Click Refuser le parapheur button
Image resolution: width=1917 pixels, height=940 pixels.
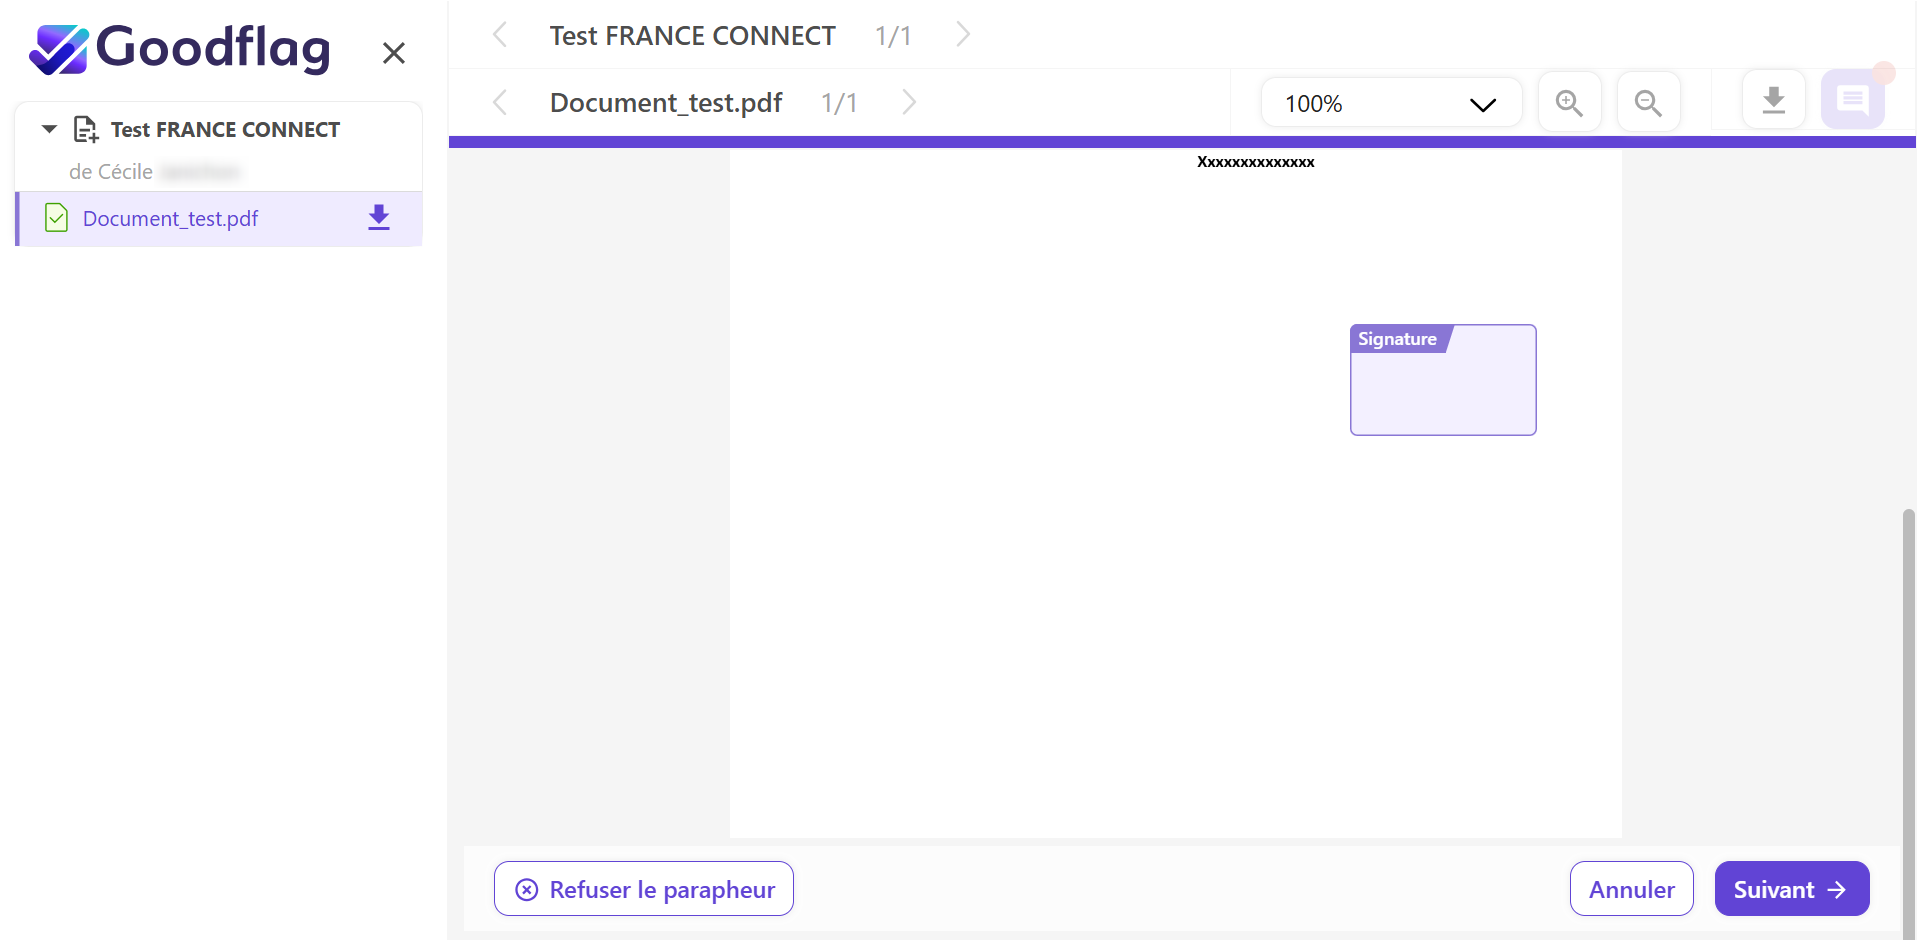click(643, 889)
